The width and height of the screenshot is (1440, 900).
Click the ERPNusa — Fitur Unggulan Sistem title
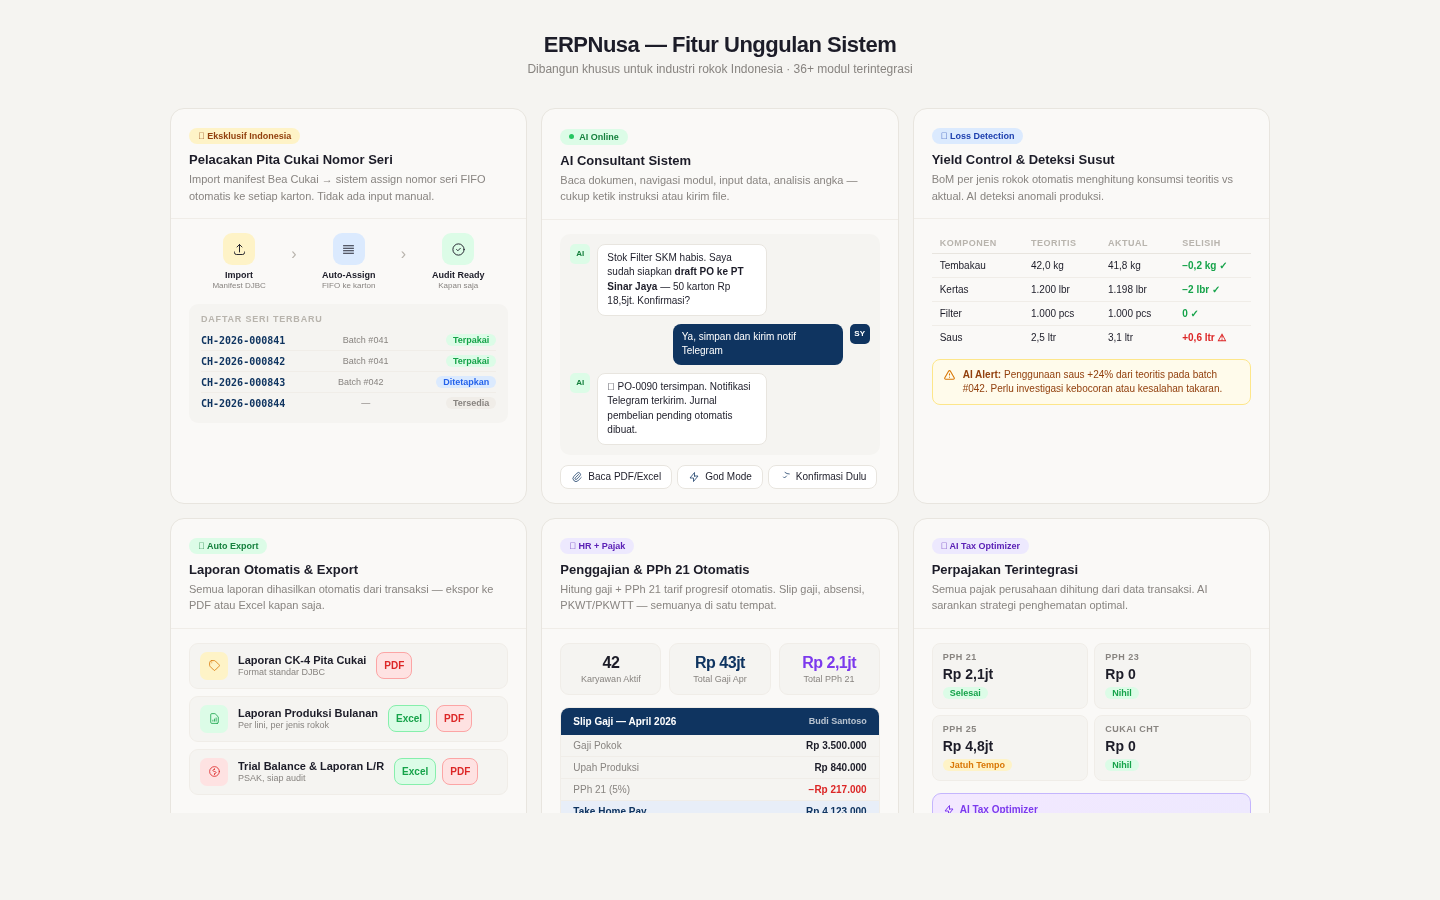coord(720,45)
